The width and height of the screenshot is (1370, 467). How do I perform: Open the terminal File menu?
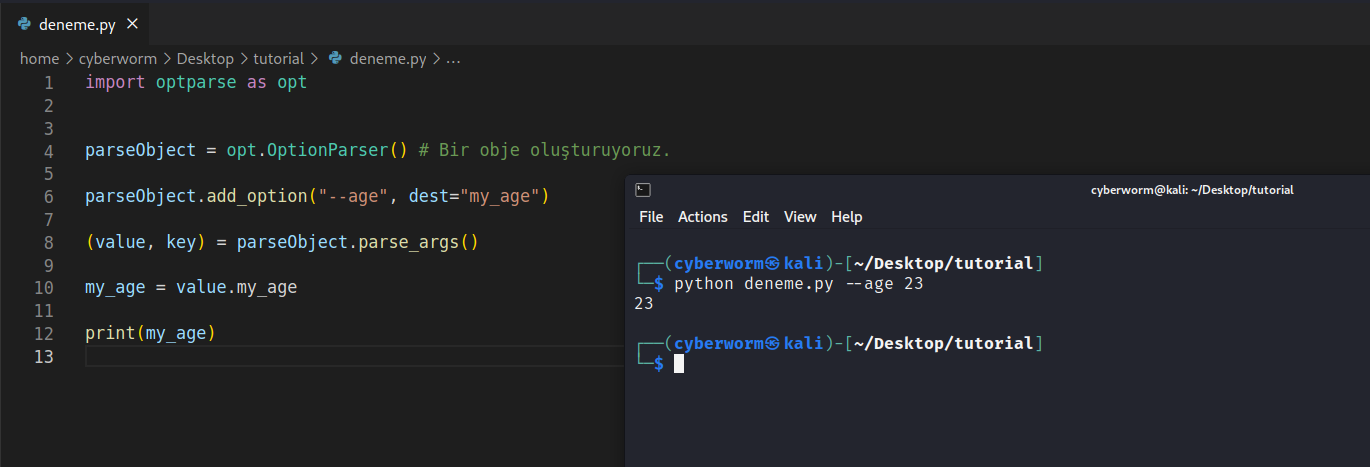(x=651, y=217)
